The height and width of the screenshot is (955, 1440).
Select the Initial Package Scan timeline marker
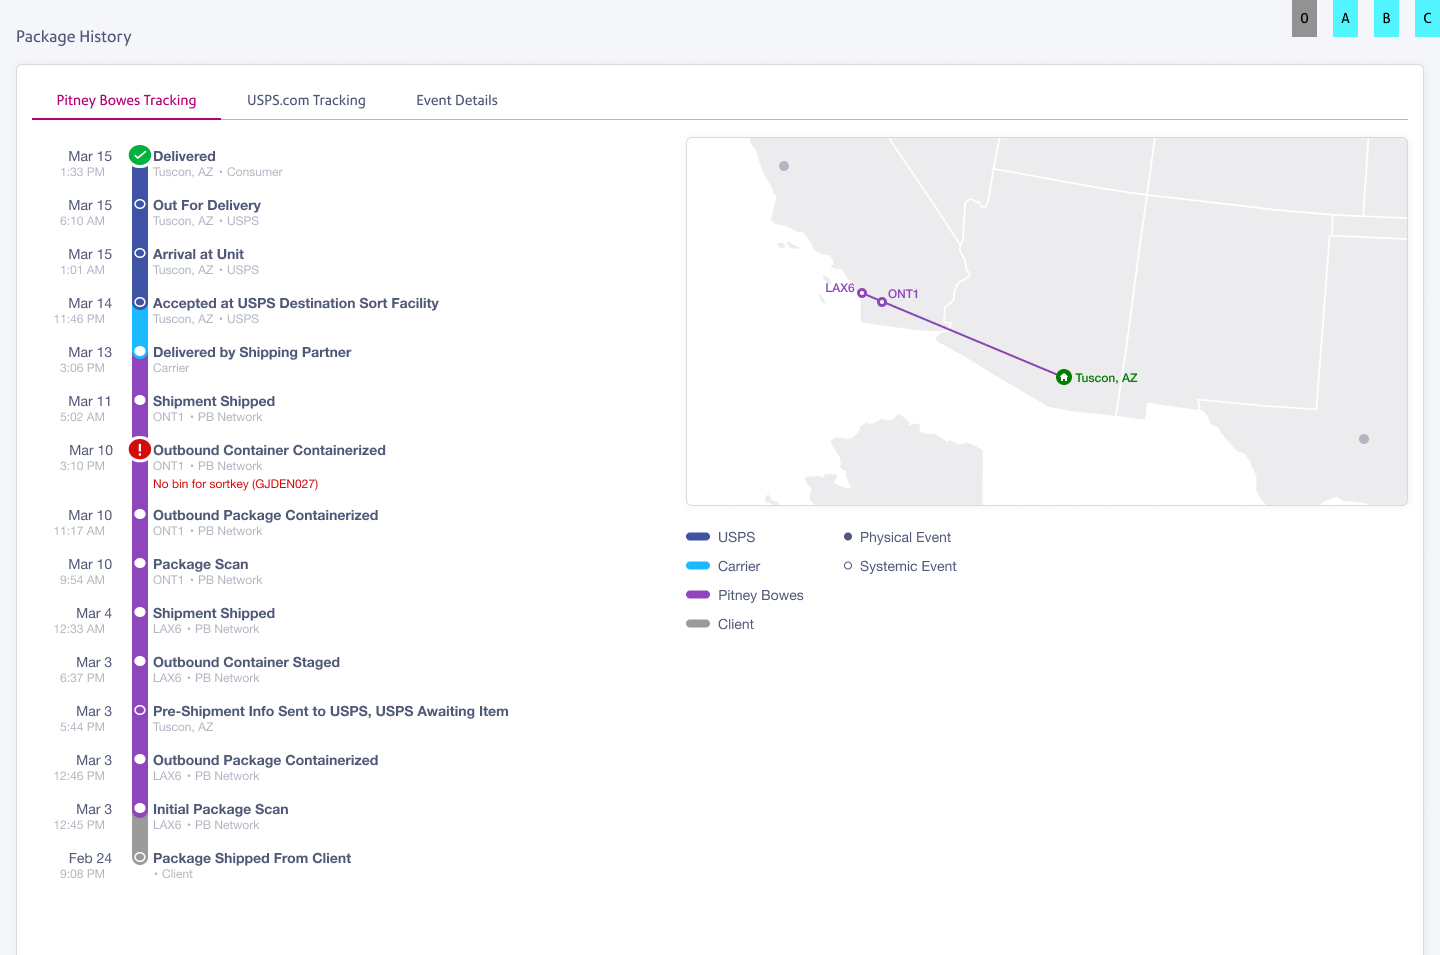coord(140,808)
